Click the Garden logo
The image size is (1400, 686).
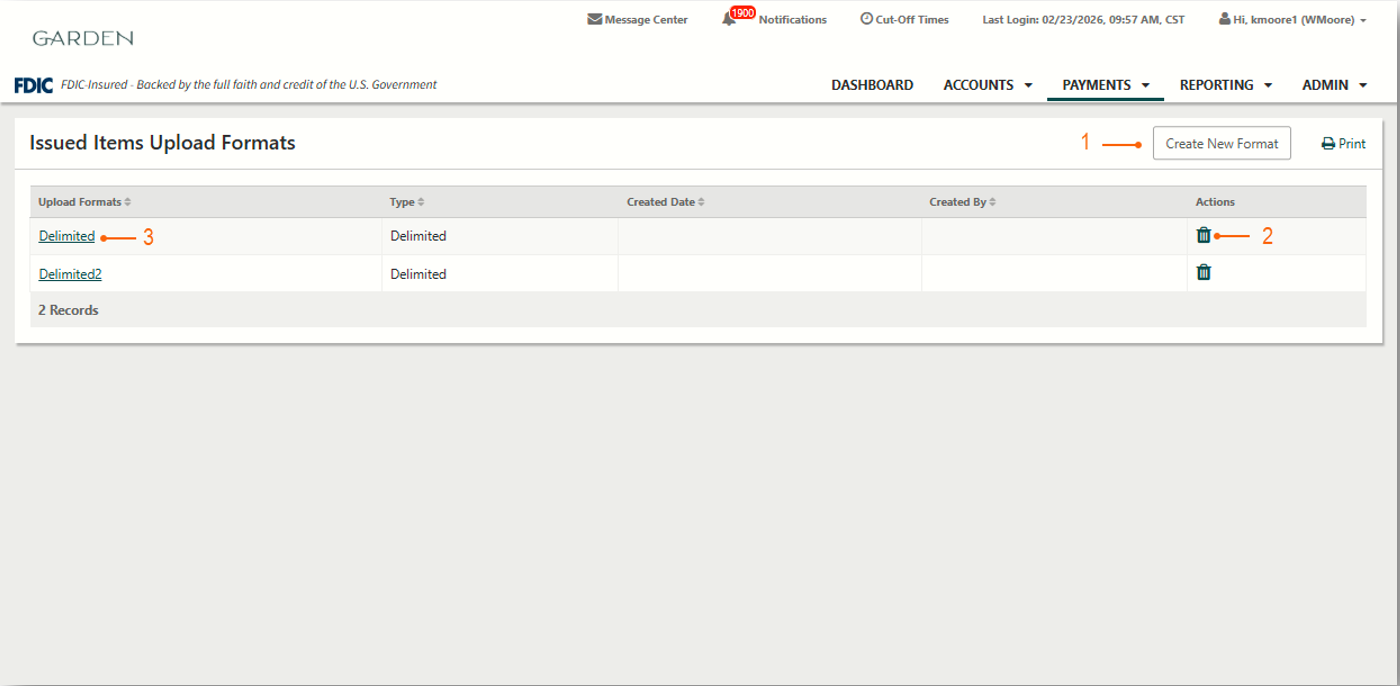[82, 38]
